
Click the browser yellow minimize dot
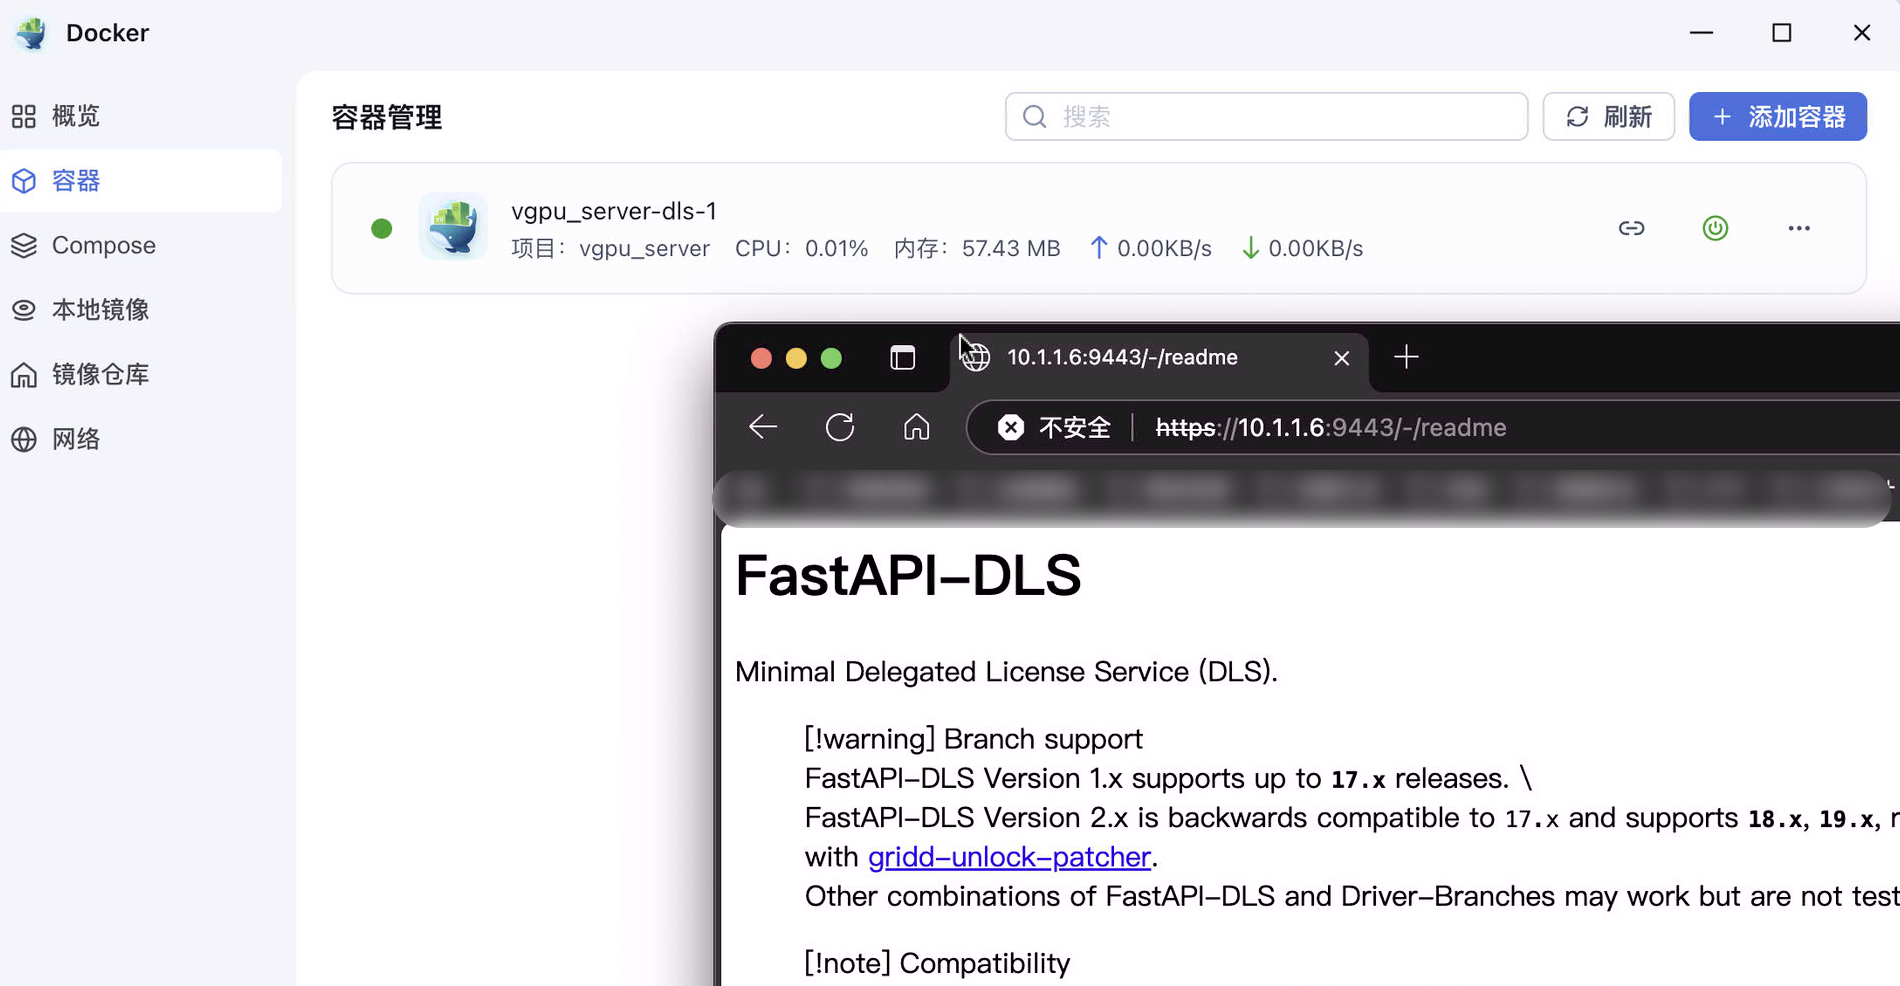796,358
